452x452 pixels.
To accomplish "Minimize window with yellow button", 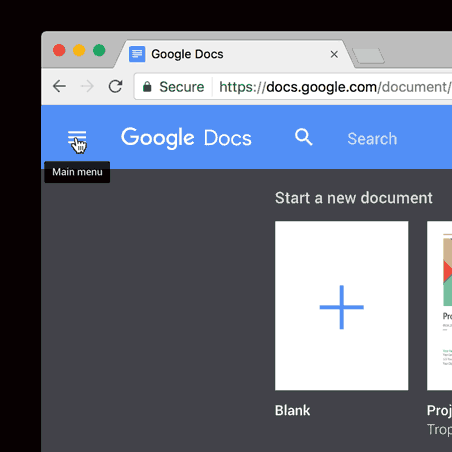I will coord(79,51).
